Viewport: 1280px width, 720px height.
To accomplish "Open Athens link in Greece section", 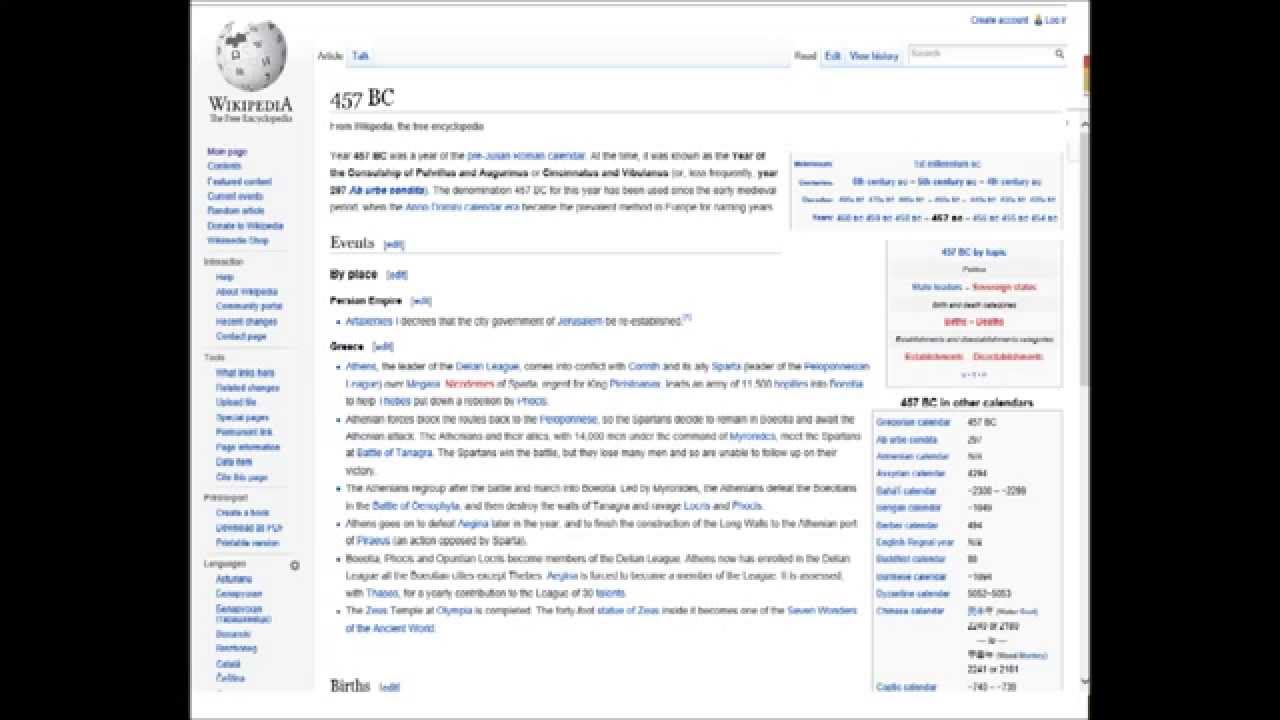I will 361,367.
